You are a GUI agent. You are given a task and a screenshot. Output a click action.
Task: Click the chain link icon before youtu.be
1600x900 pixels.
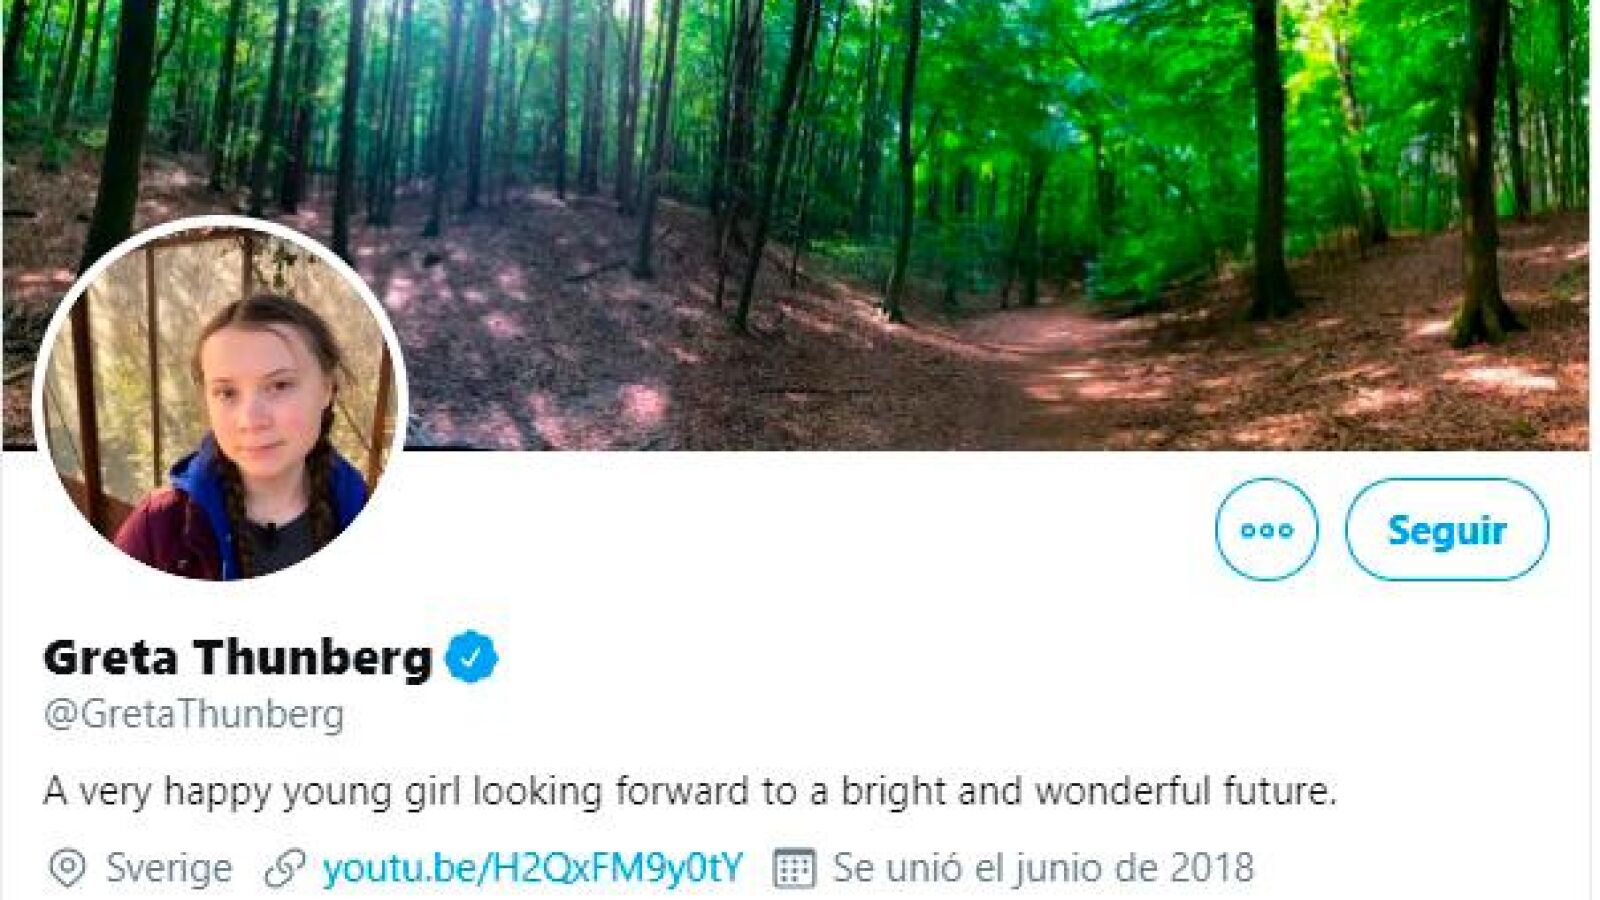[284, 868]
